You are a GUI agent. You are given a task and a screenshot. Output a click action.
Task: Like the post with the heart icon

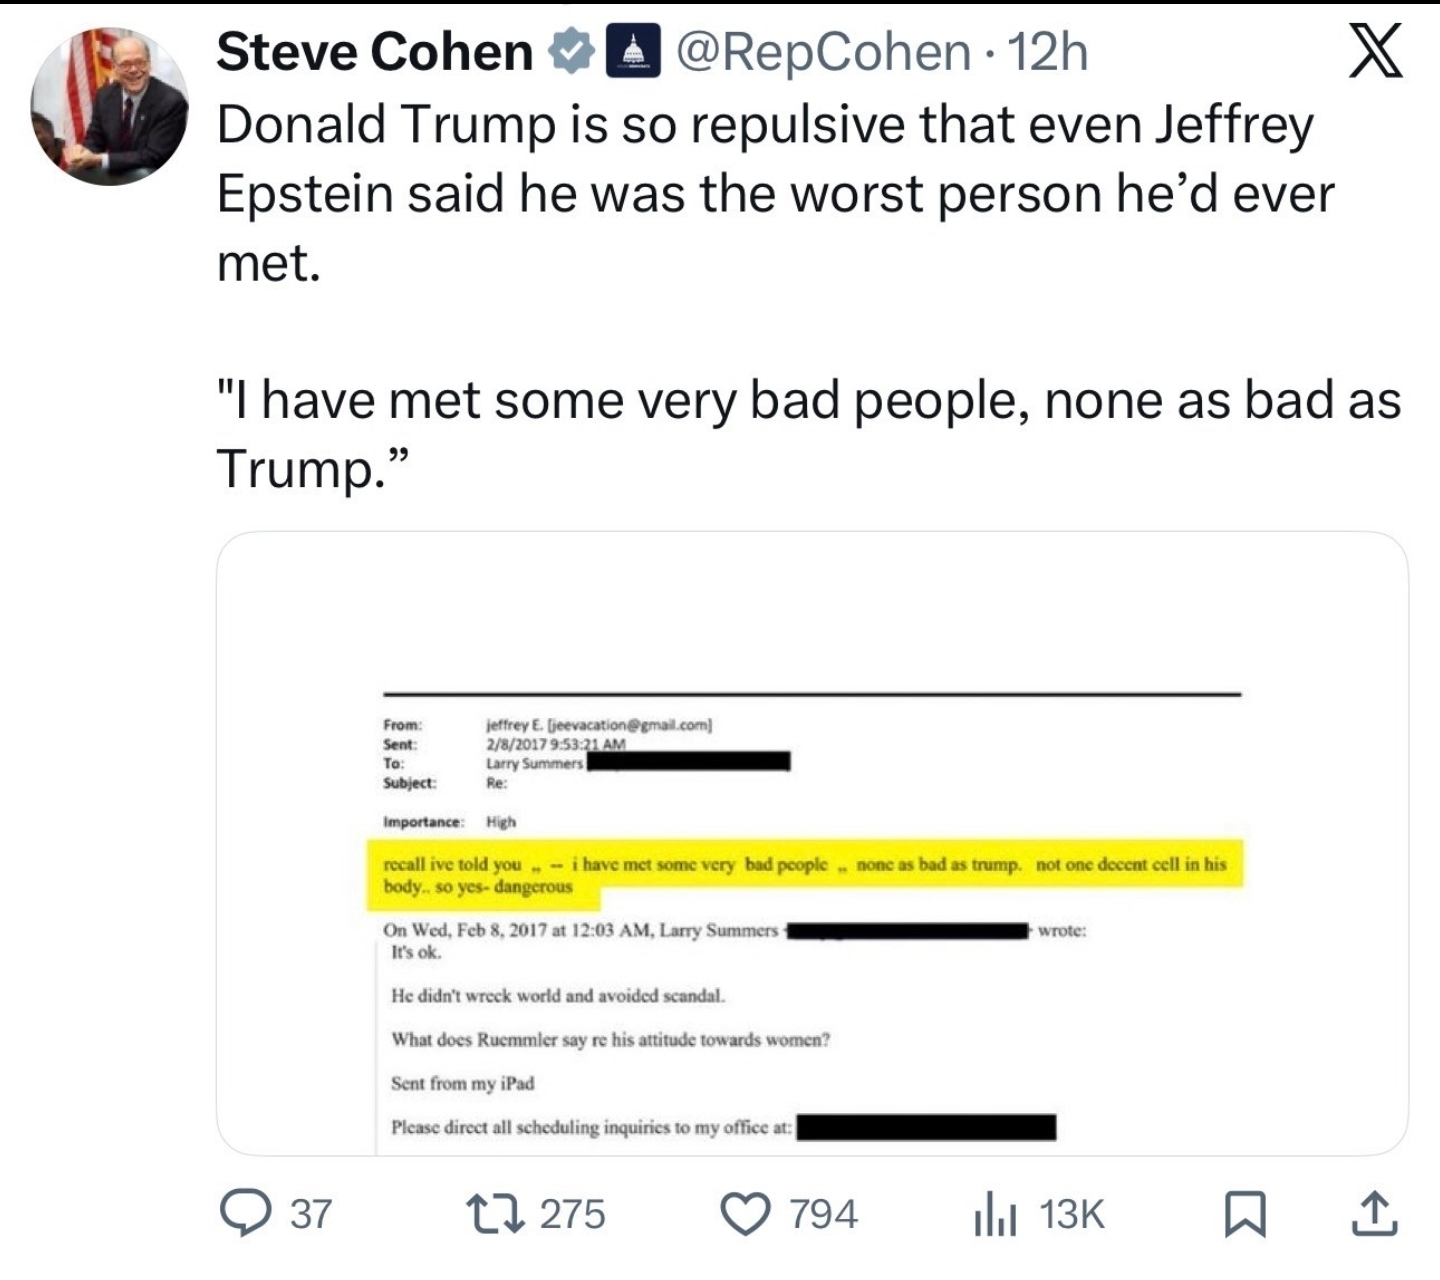tap(747, 1214)
